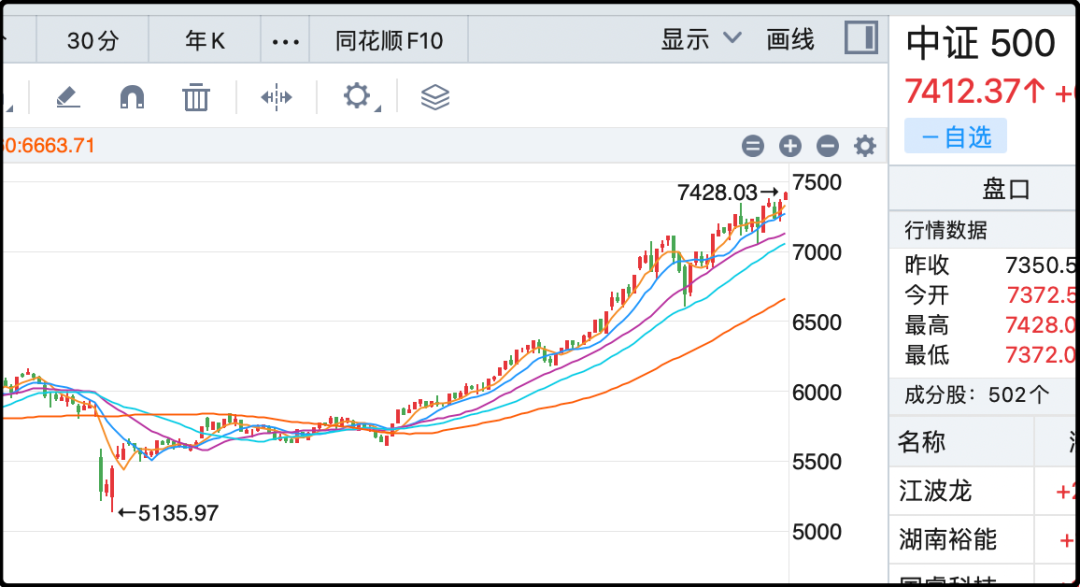
Task: Expand the 显示 dropdown
Action: [701, 39]
